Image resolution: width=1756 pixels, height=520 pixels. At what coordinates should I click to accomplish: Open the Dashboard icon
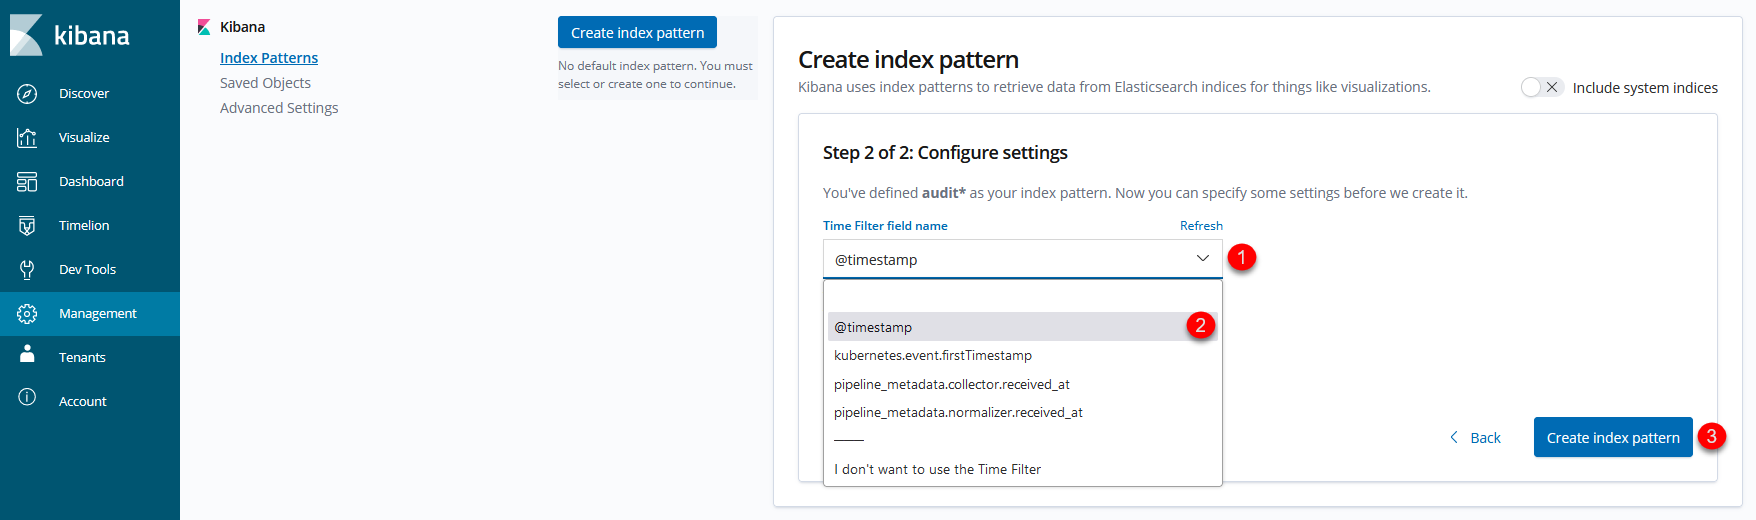27,181
